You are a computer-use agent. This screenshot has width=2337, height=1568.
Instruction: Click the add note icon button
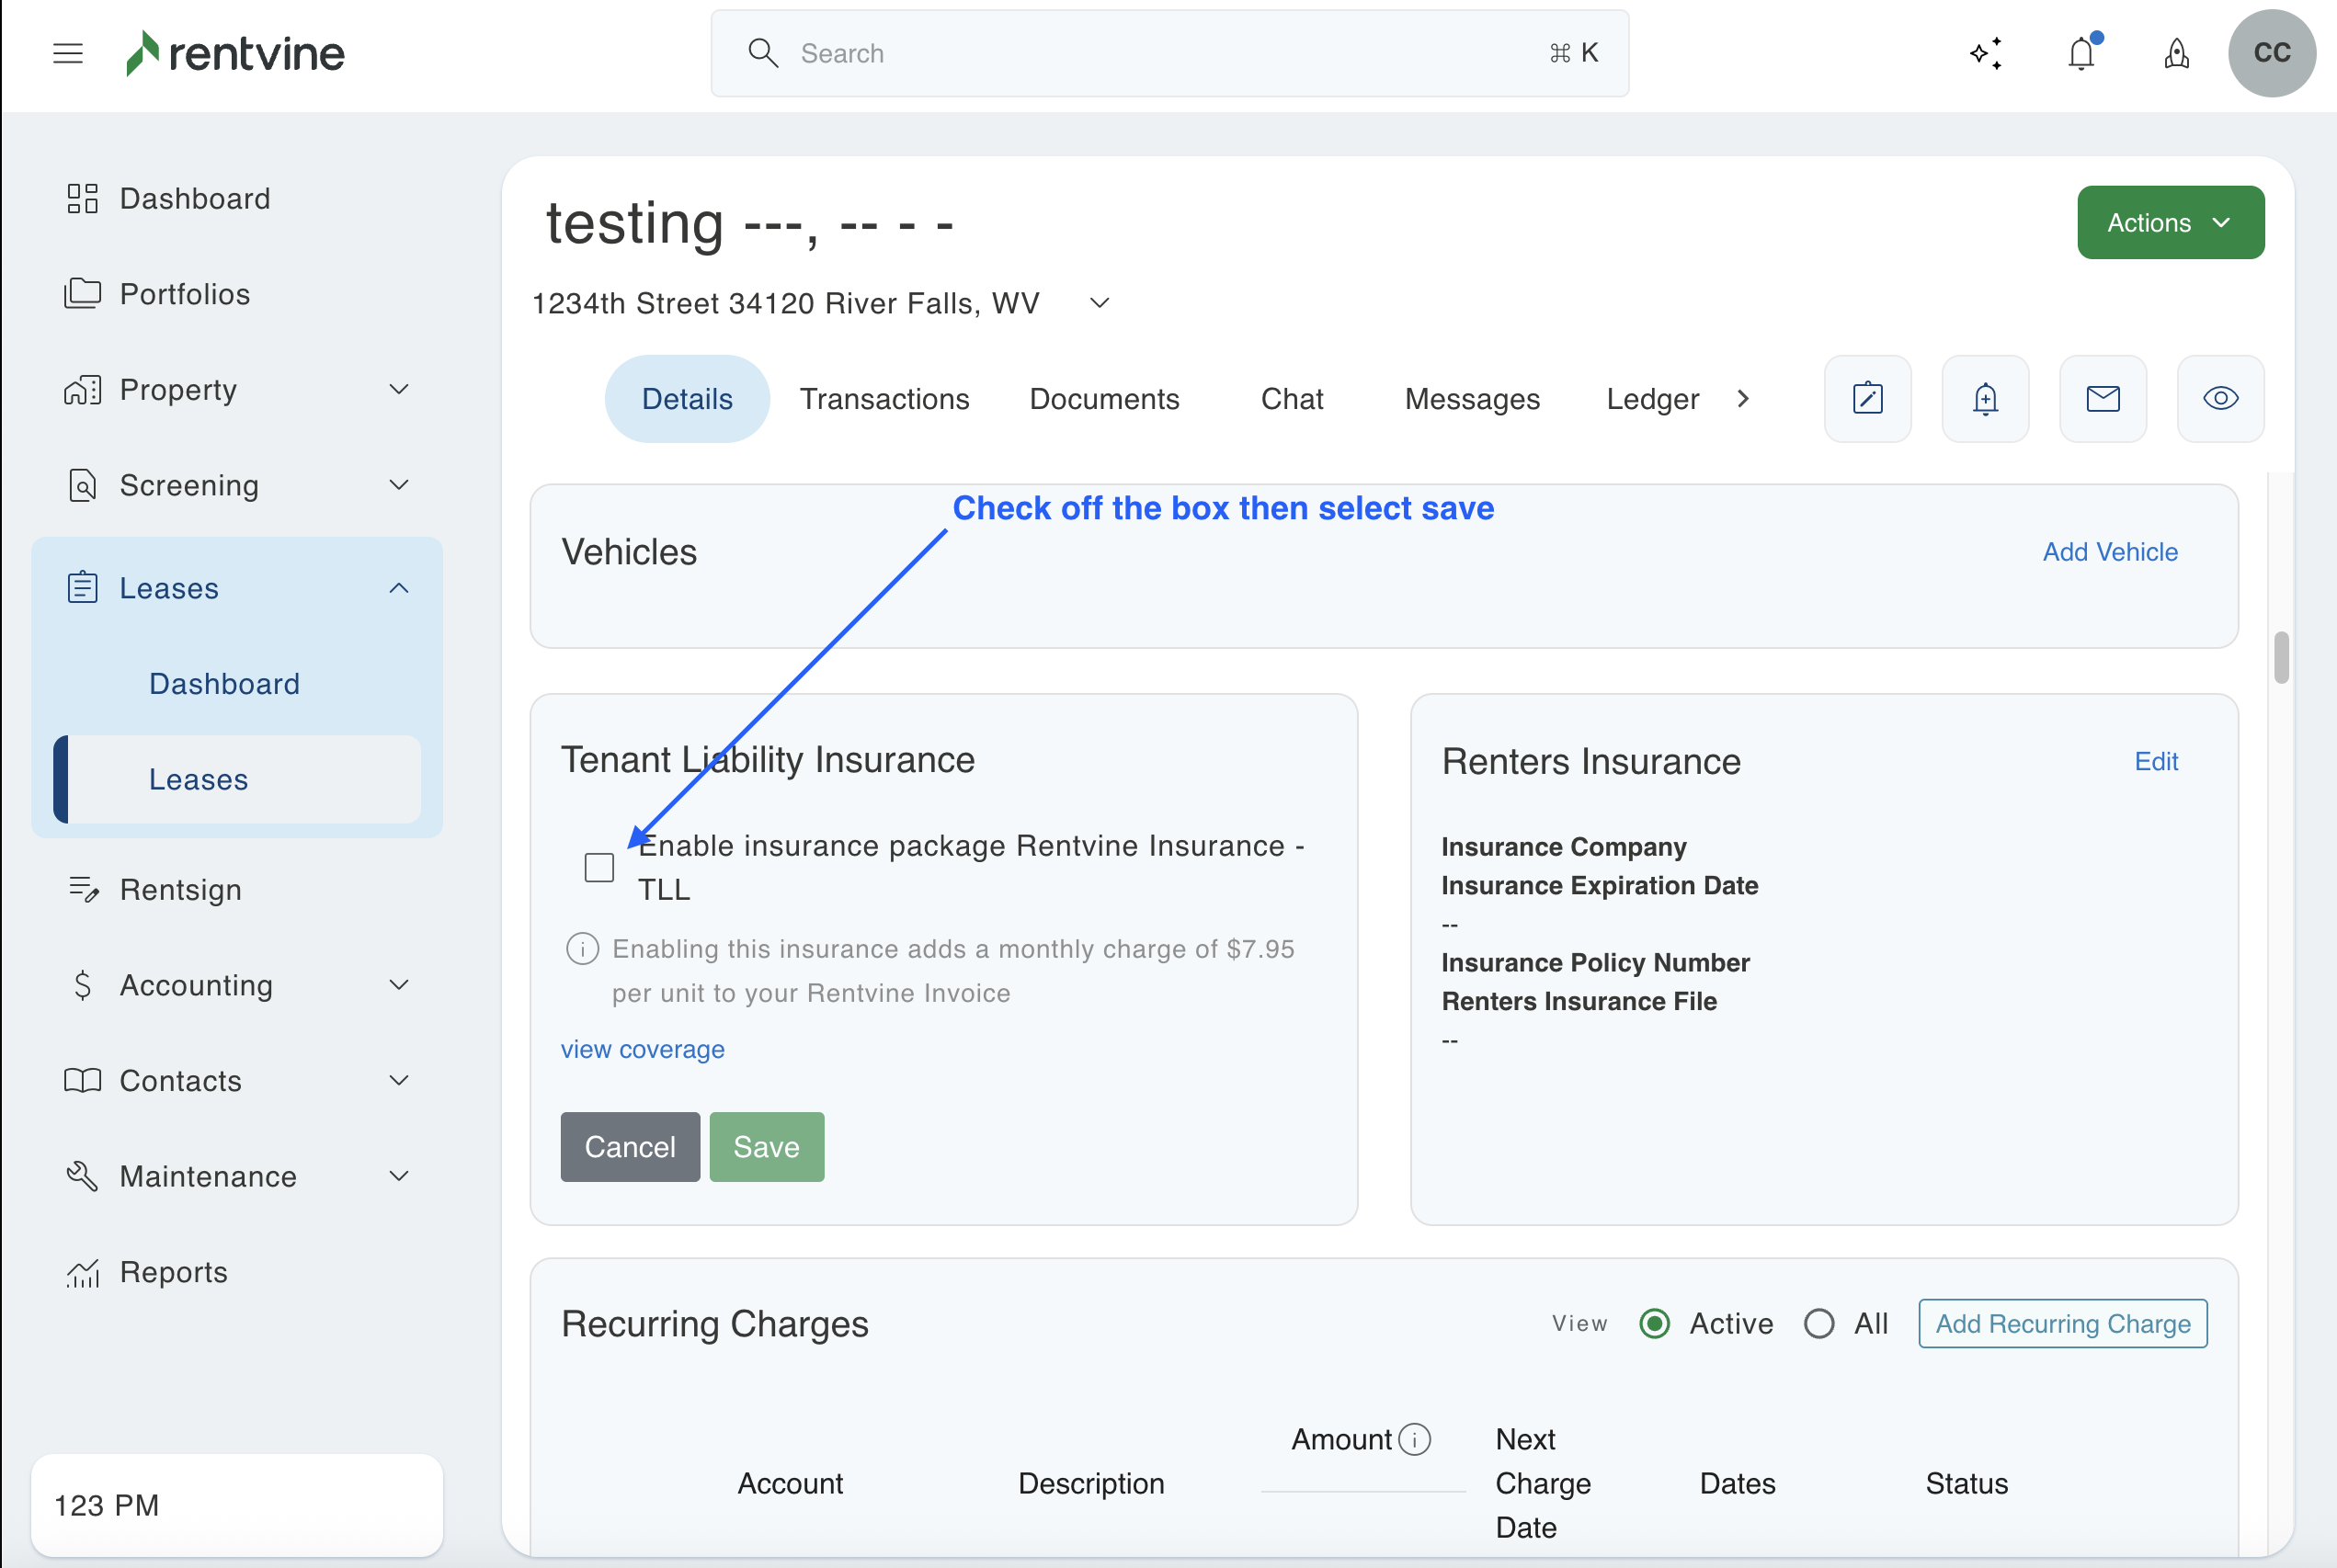pyautogui.click(x=1867, y=399)
